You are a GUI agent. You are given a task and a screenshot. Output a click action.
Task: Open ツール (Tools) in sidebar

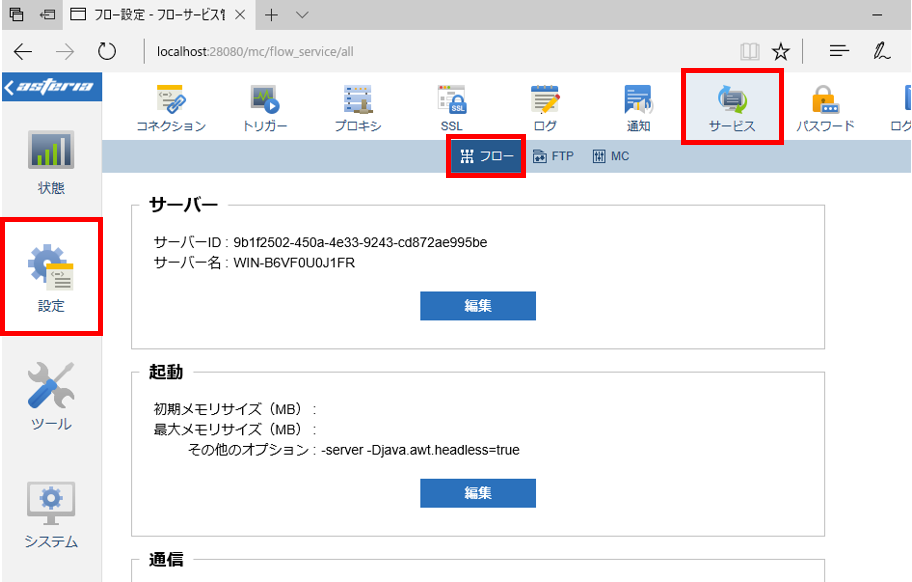(51, 397)
